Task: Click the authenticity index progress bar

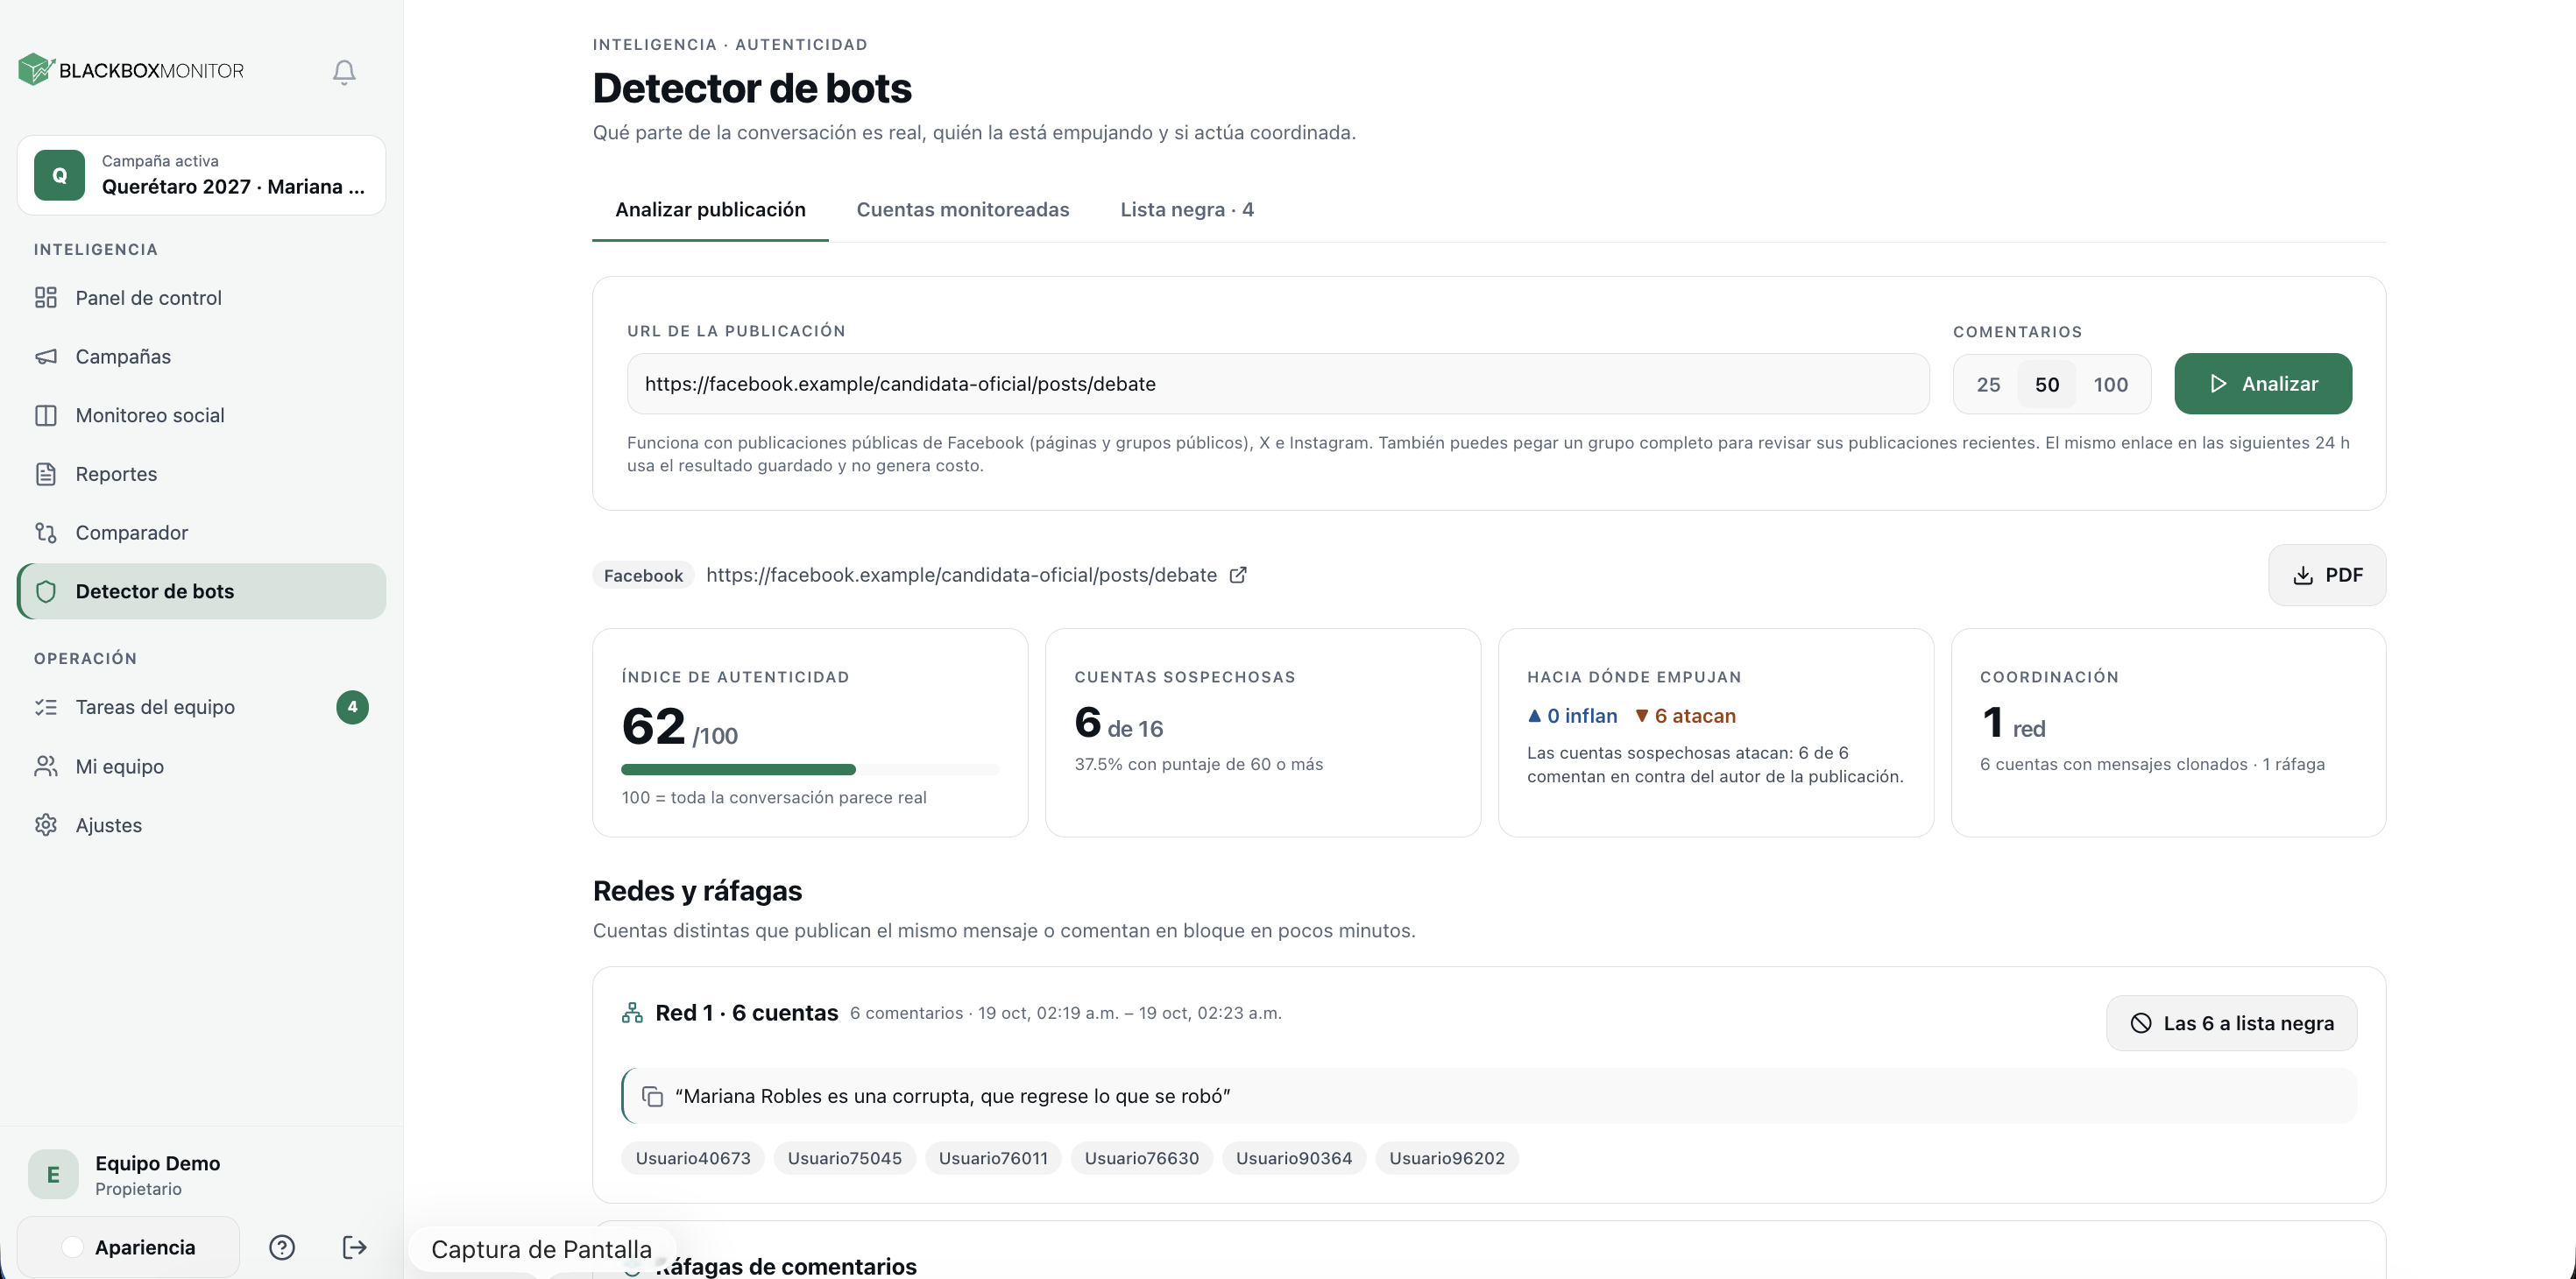Action: (x=810, y=770)
